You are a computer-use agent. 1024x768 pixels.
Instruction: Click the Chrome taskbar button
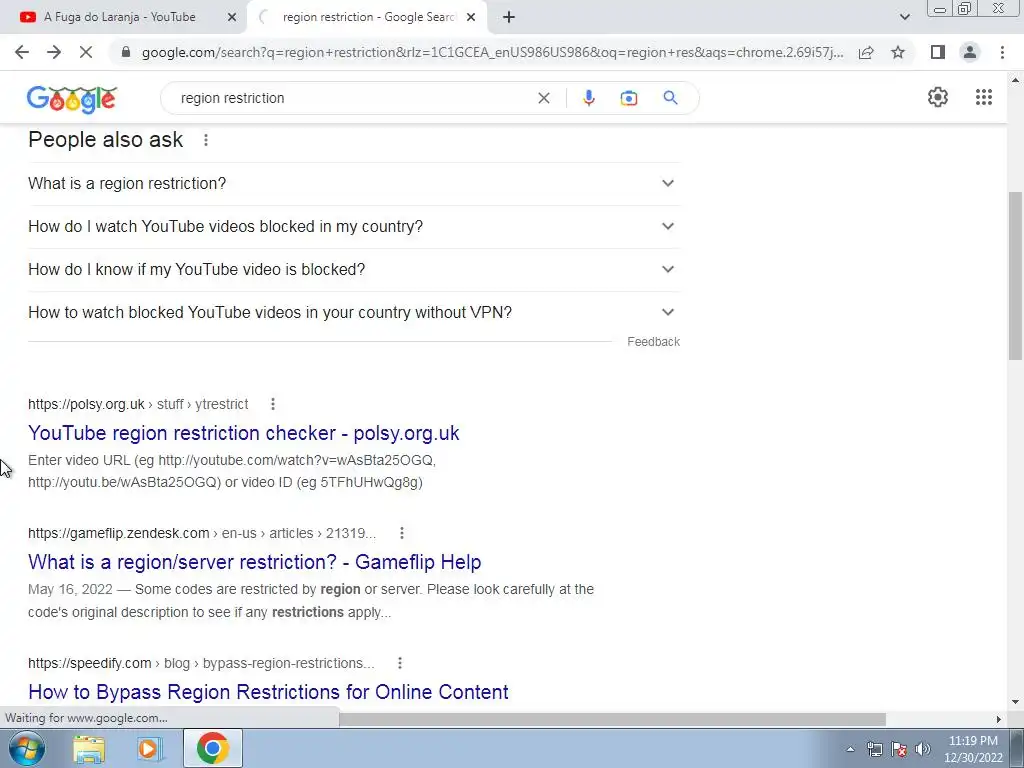213,748
